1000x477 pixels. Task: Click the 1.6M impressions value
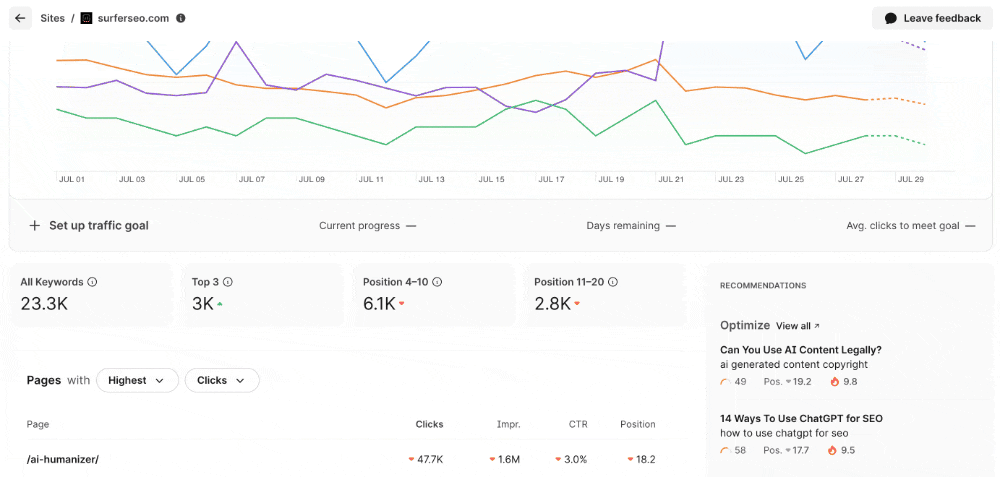509,459
